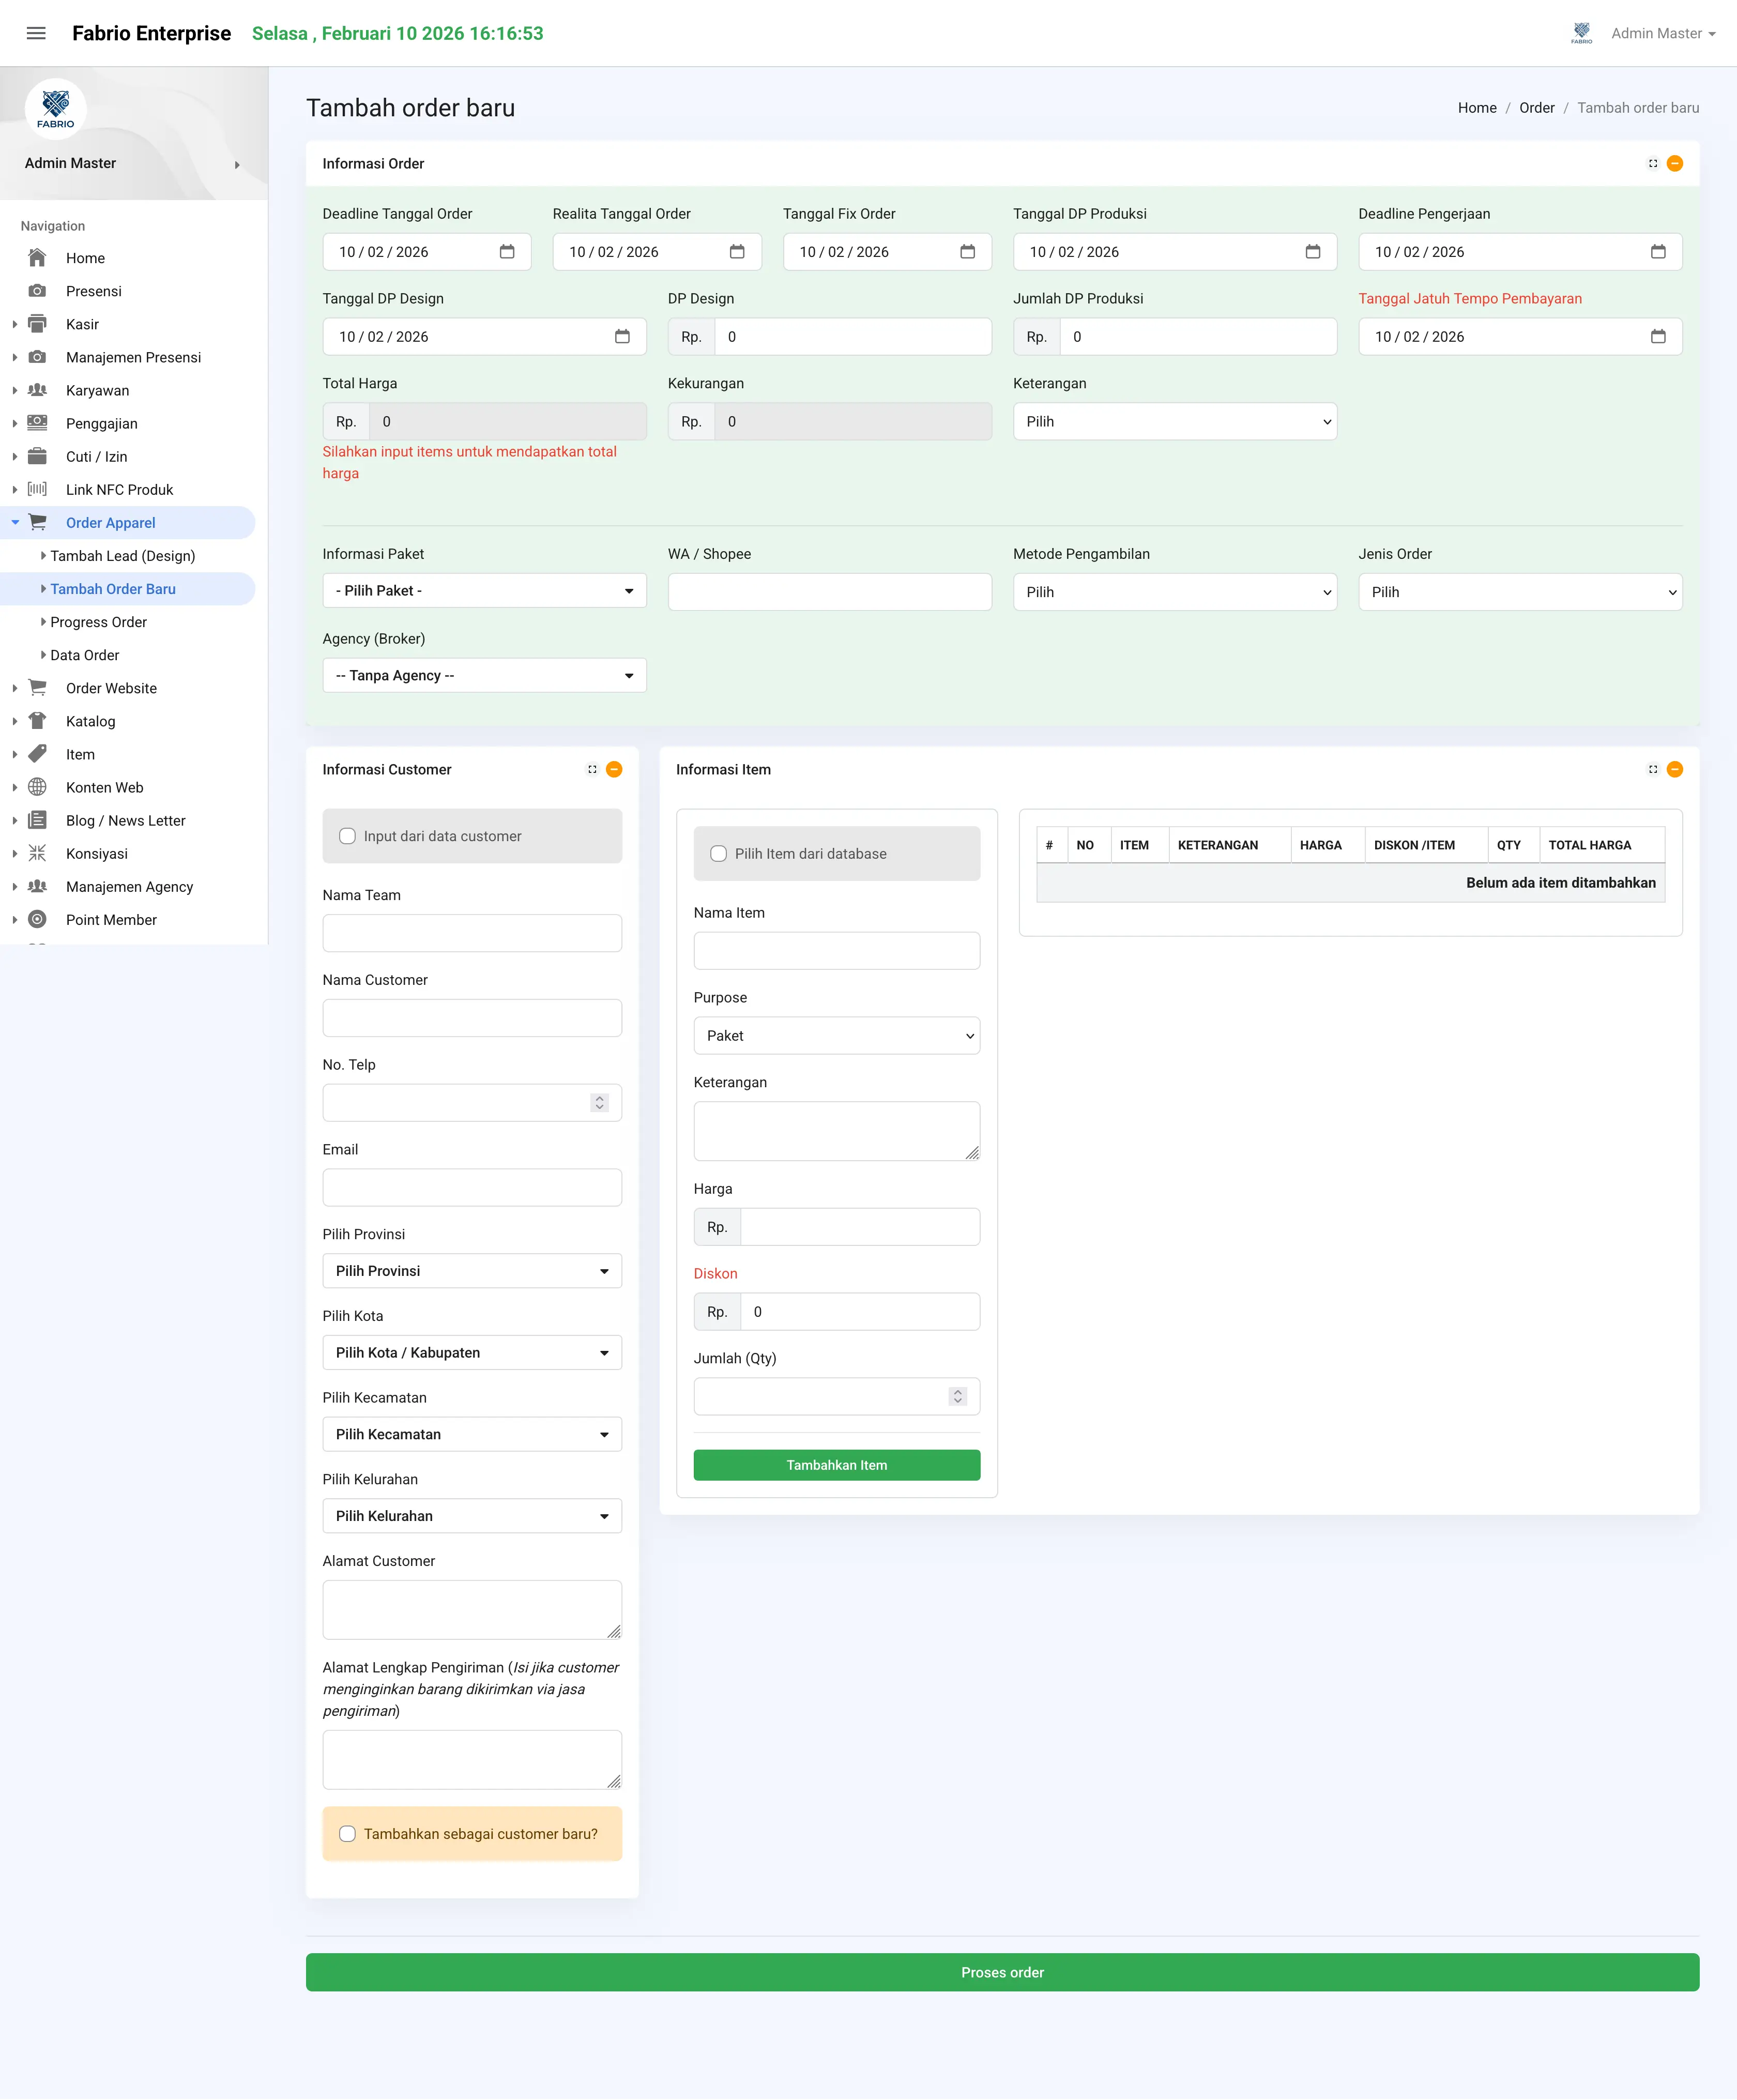Open calendar picker for Tanggal Fix Order
This screenshot has height=2100, width=1737.
pos(967,252)
